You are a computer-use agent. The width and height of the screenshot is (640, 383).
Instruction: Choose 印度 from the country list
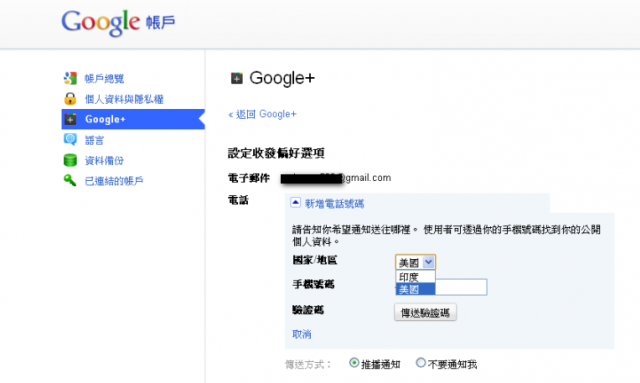tap(415, 277)
